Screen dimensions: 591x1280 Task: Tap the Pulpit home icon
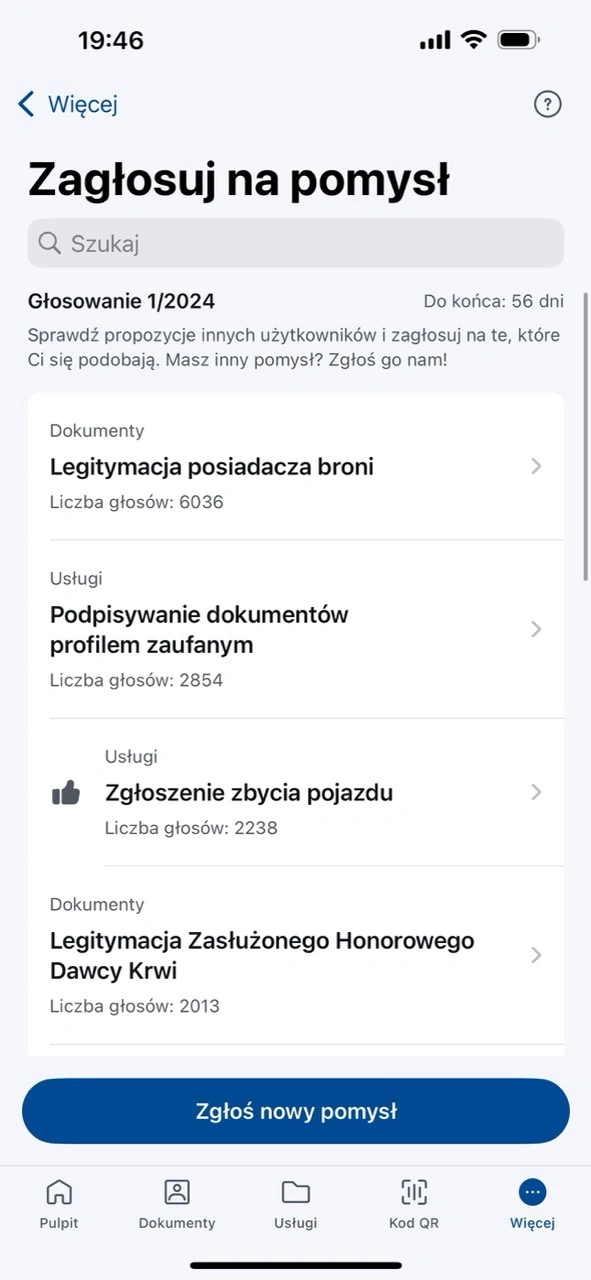pos(59,1192)
